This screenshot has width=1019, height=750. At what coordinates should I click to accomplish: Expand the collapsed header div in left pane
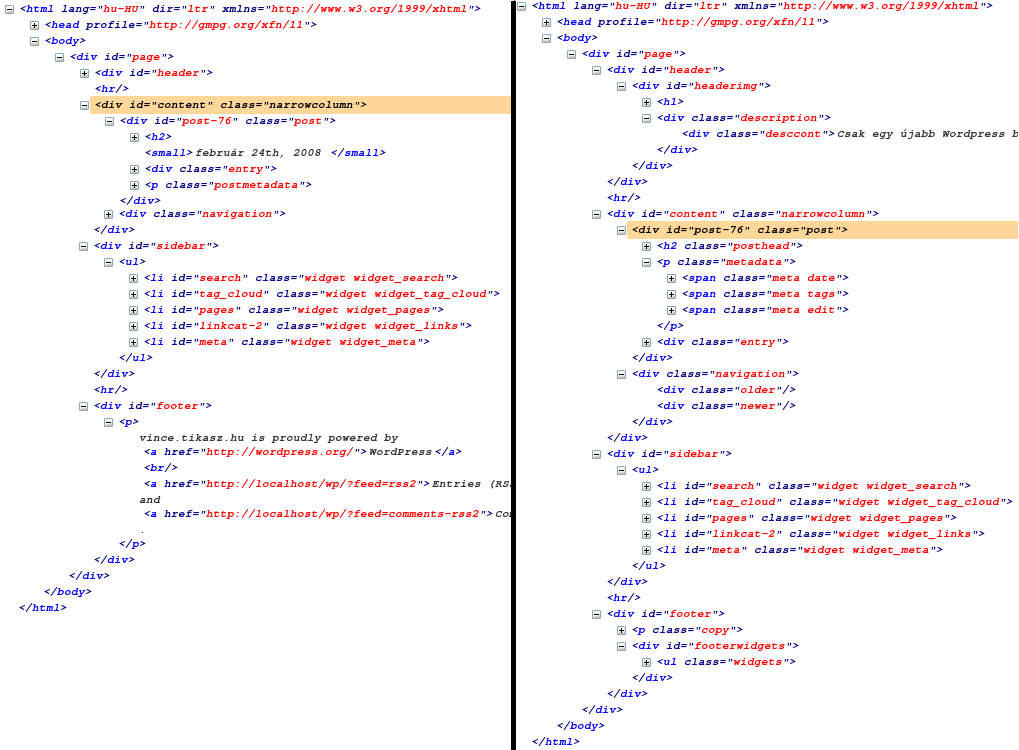[x=85, y=73]
